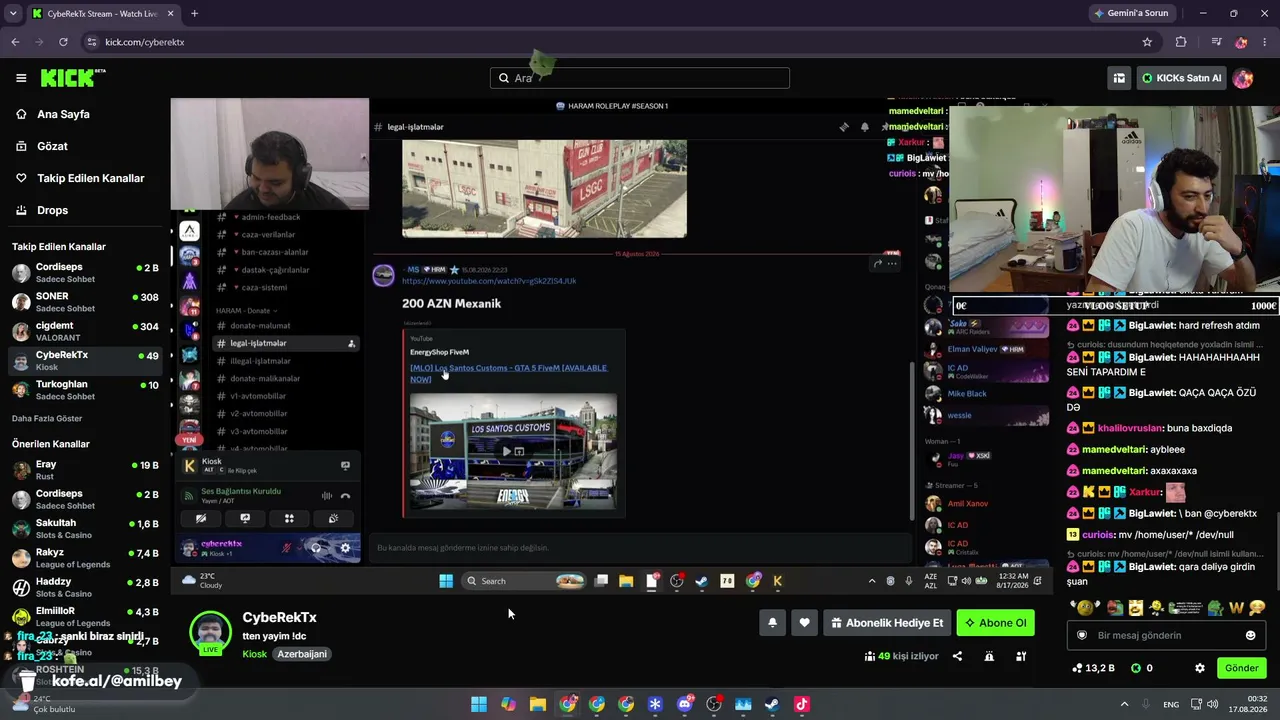Viewport: 1280px width, 720px height.
Task: Open emoji picker in chat input
Action: pos(1250,635)
